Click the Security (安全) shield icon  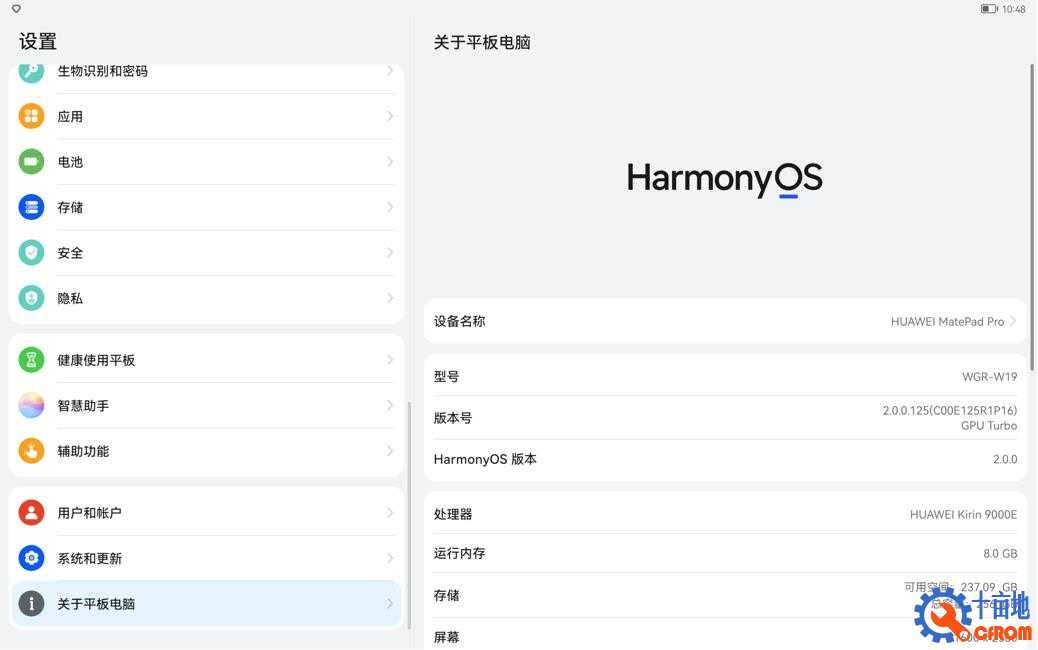point(32,253)
